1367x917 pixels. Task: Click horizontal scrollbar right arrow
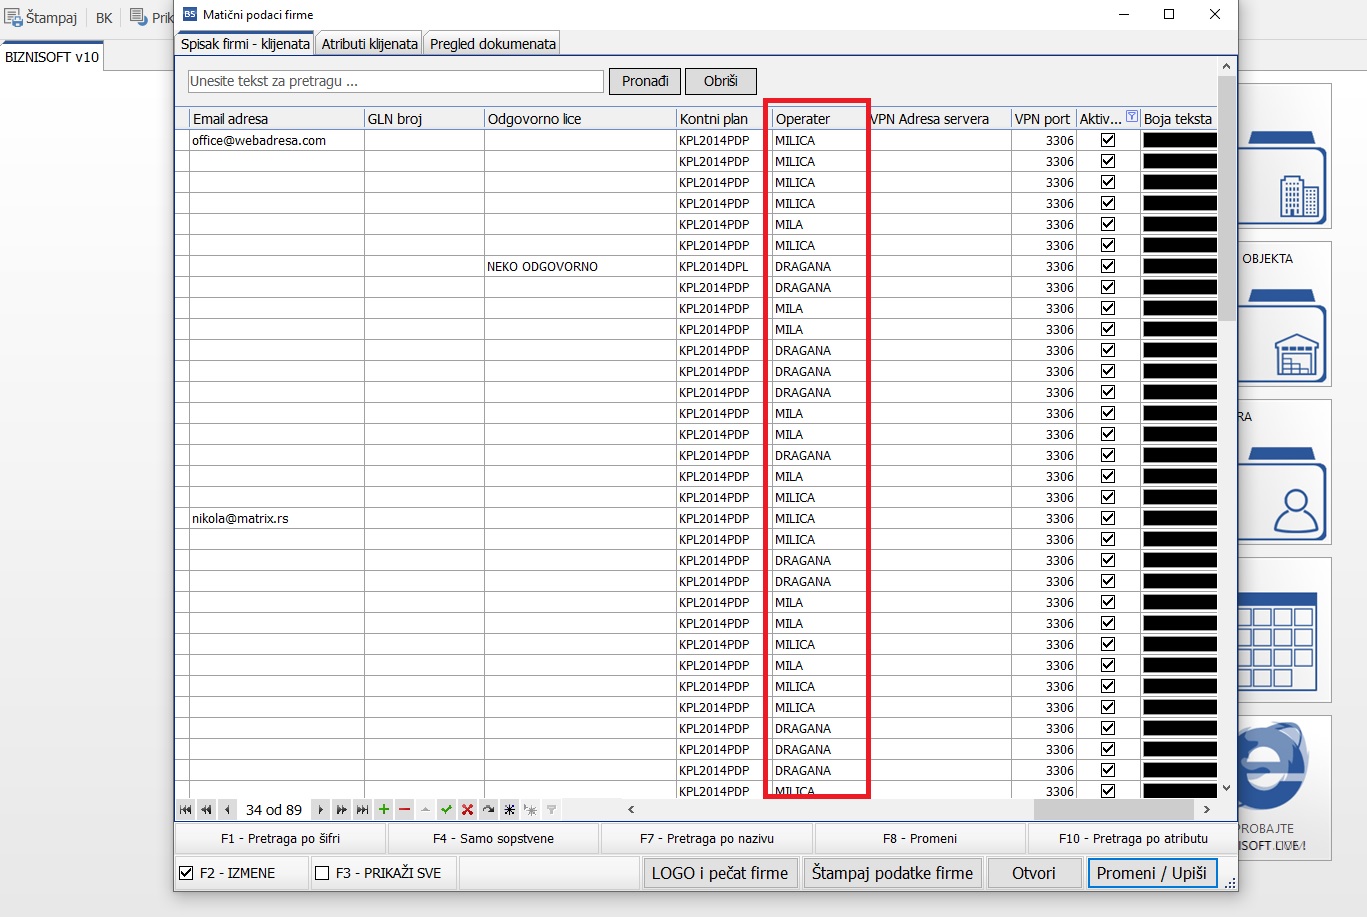[1207, 810]
